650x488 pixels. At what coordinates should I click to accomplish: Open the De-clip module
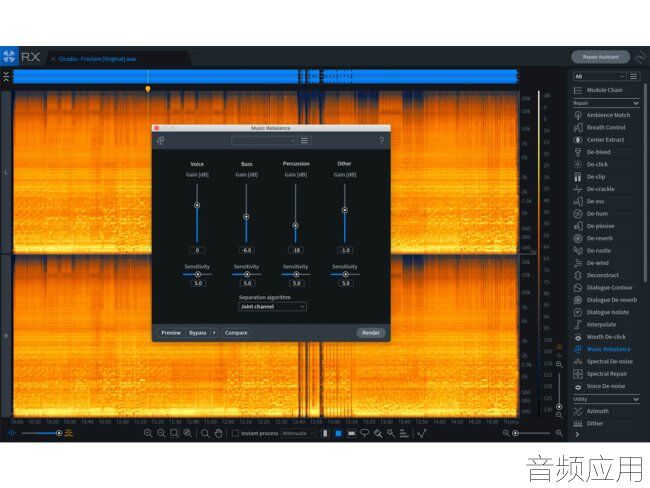[589, 177]
